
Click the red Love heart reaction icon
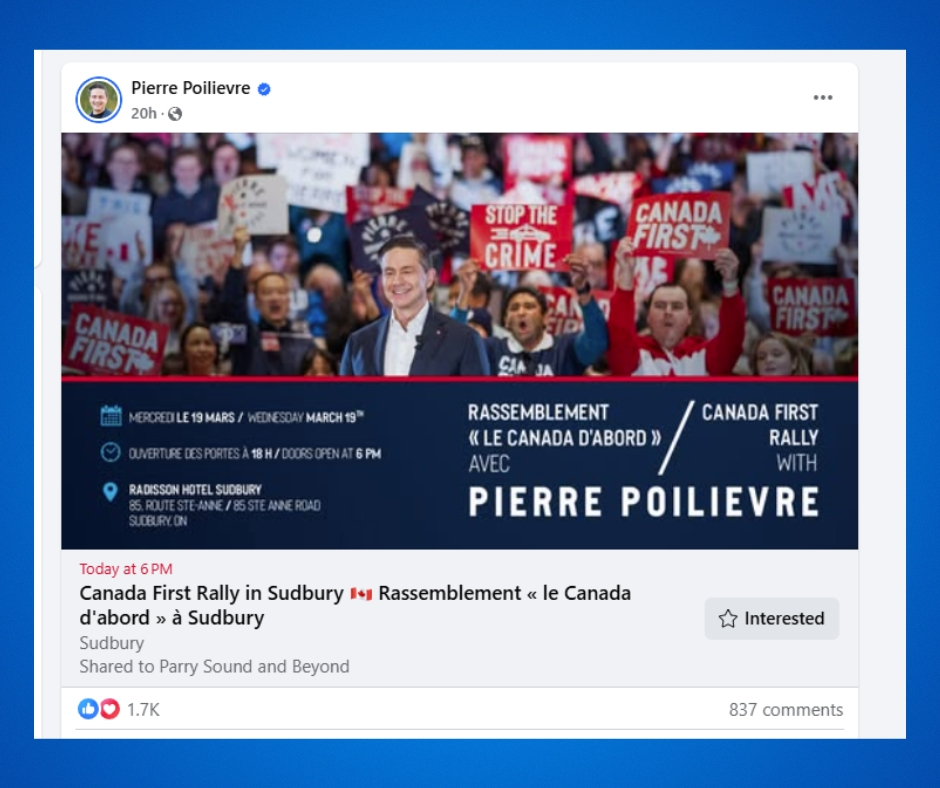[x=109, y=709]
